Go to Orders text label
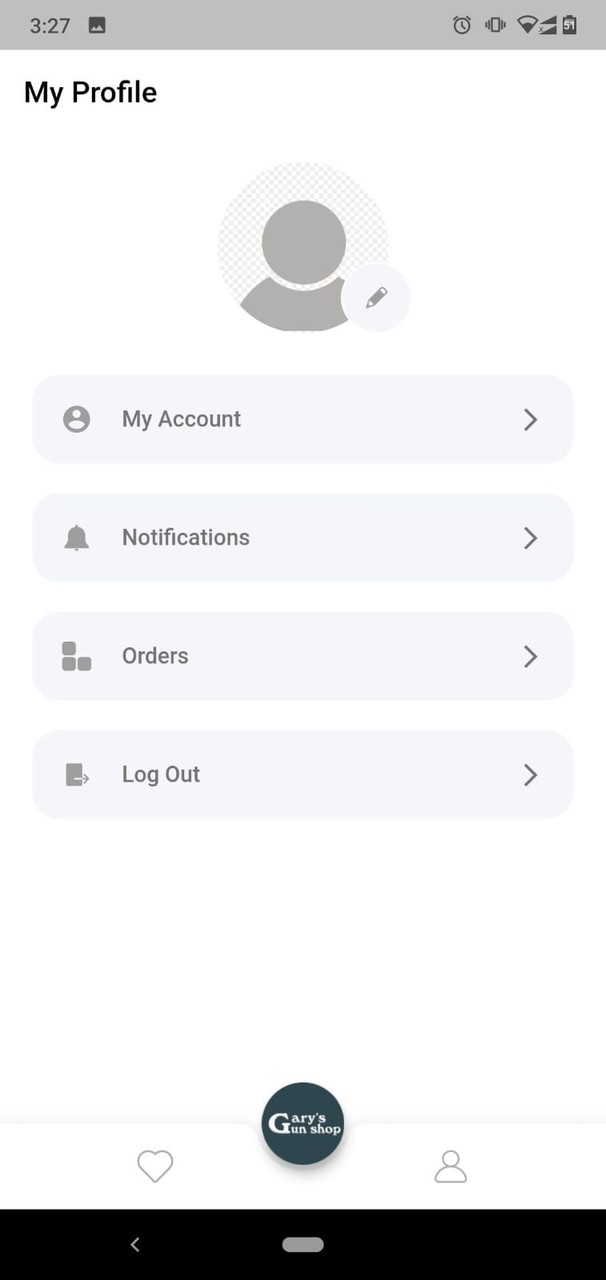606x1280 pixels. coord(155,656)
